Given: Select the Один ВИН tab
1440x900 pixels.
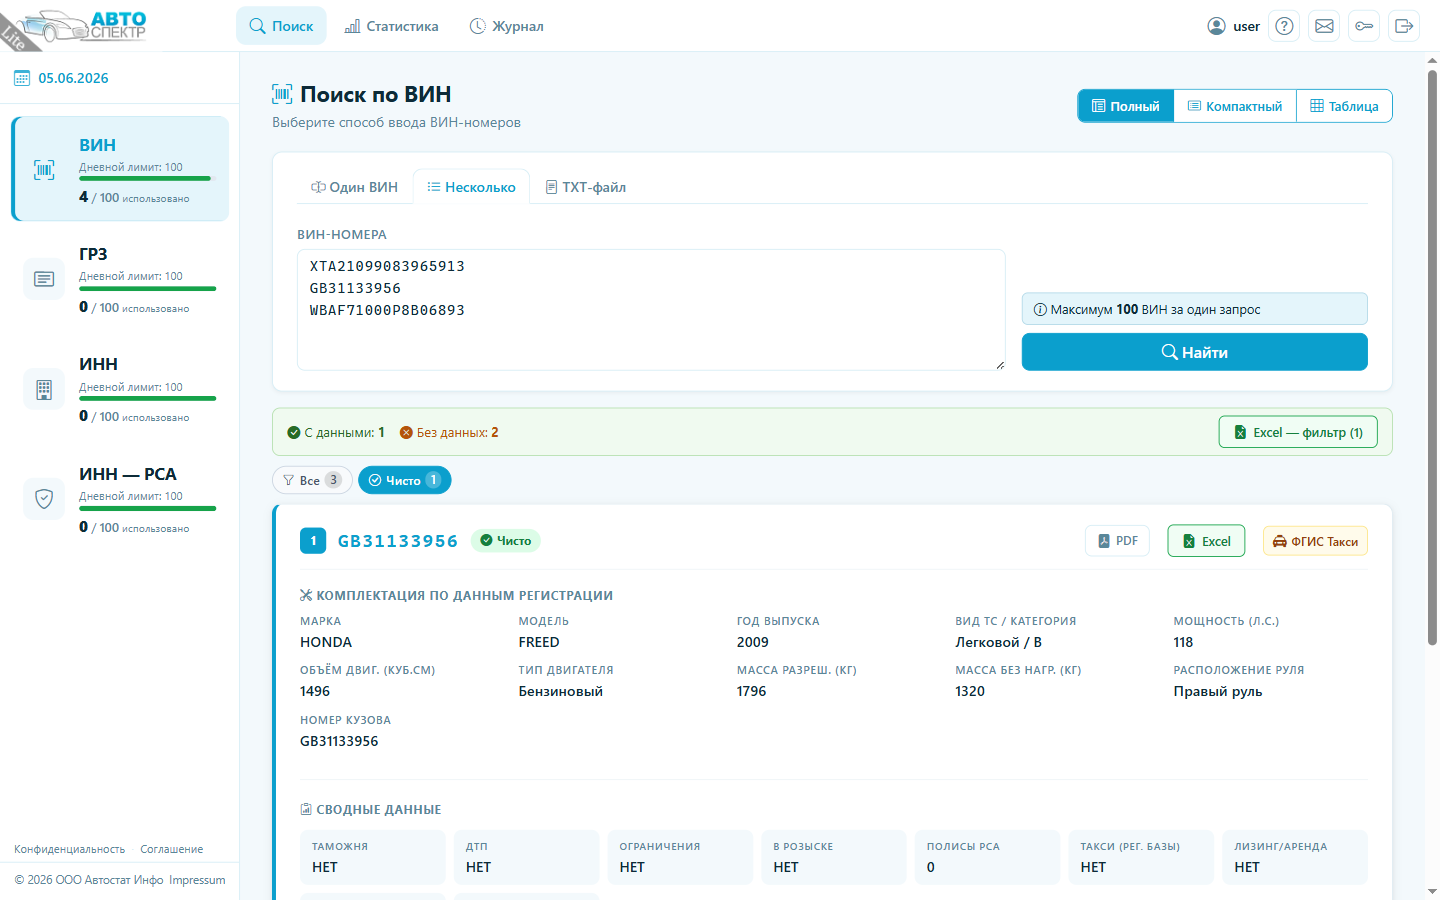Looking at the screenshot, I should point(354,187).
